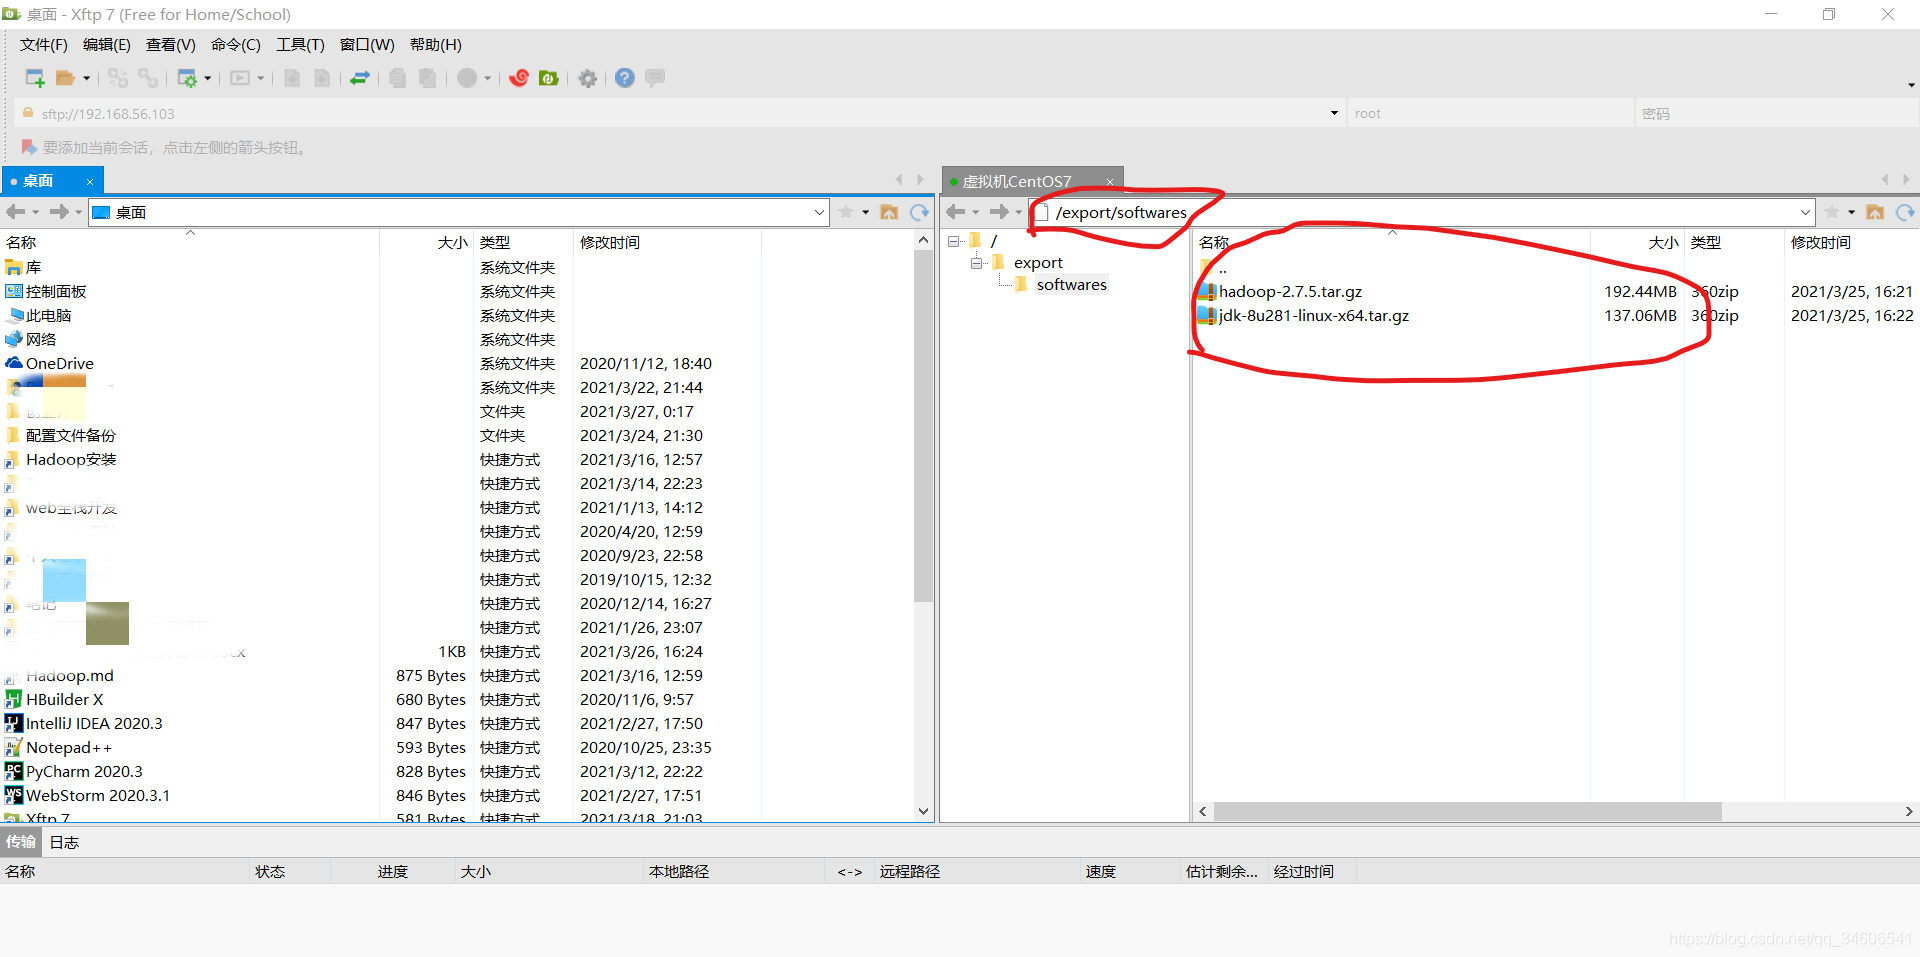
Task: Click bookmark star in remote pane
Action: click(x=1832, y=212)
